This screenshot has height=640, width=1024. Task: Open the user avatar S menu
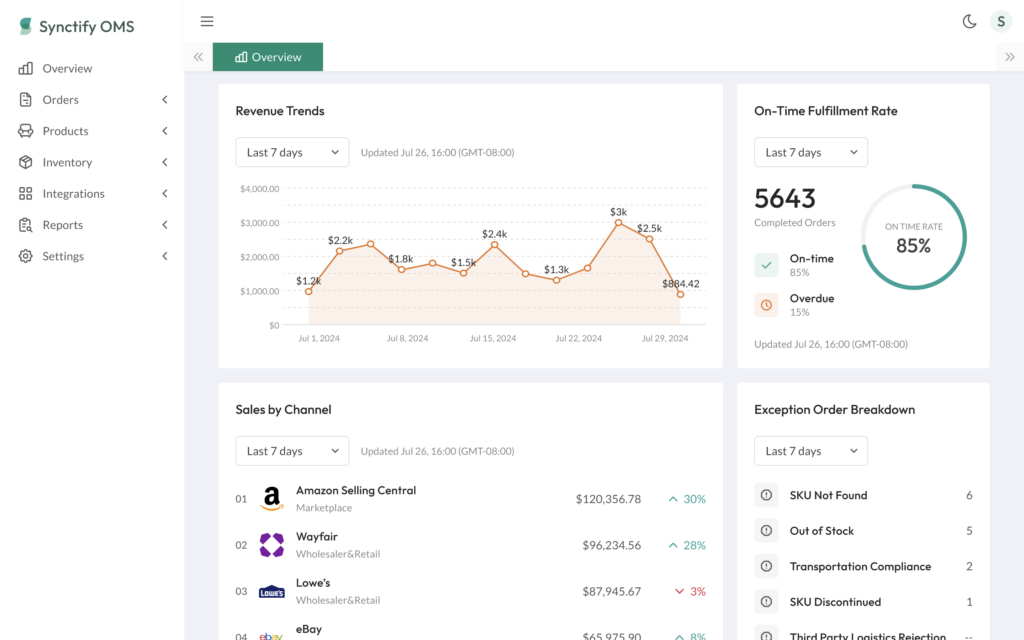[x=1000, y=22]
